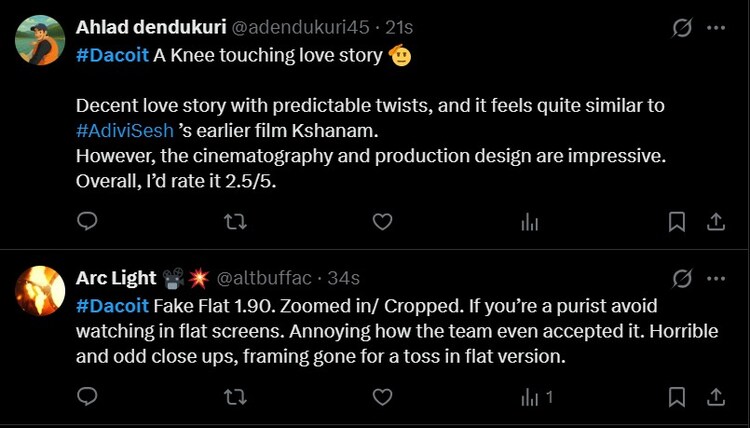Viewport: 750px width, 428px height.
Task: Like Ahlad dendukuri's Dacoit review tweet
Action: [x=382, y=222]
